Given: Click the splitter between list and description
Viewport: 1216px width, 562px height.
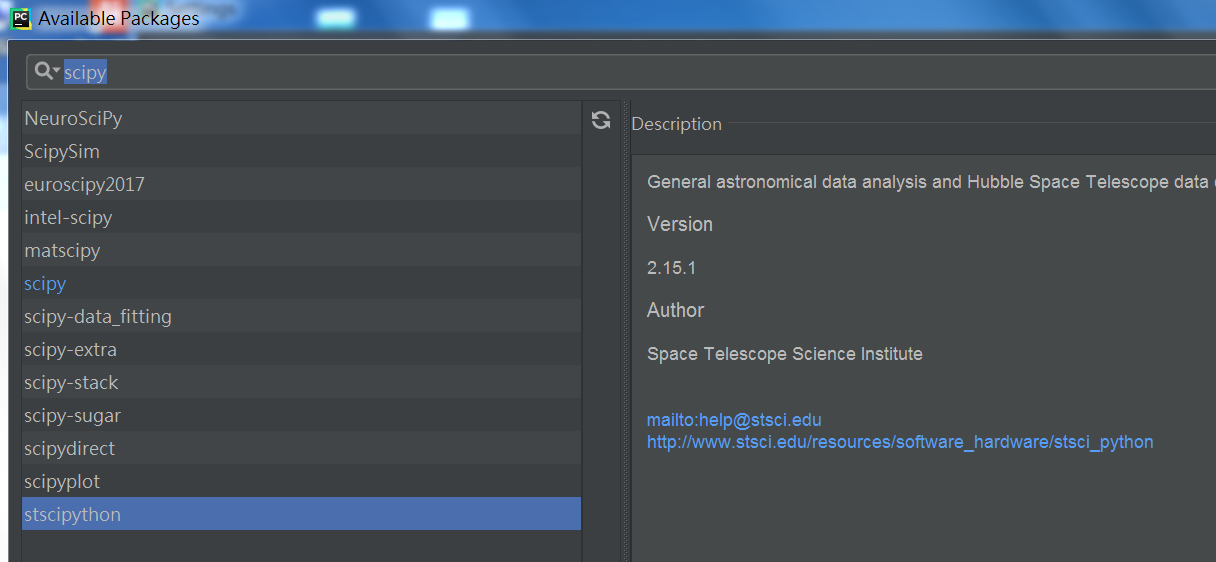Looking at the screenshot, I should pyautogui.click(x=626, y=330).
